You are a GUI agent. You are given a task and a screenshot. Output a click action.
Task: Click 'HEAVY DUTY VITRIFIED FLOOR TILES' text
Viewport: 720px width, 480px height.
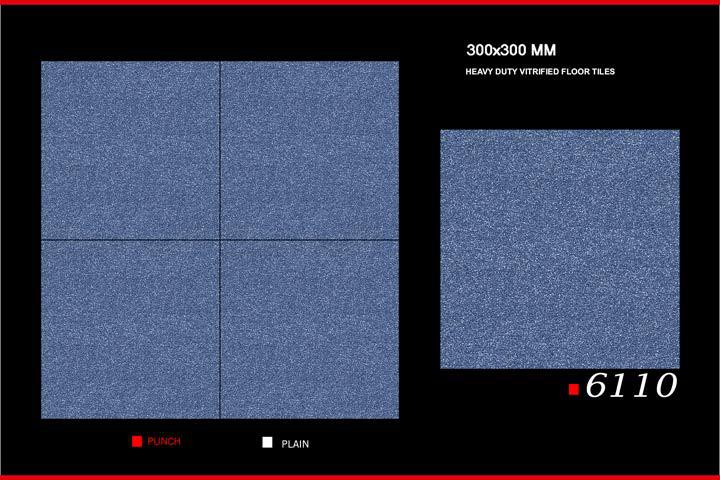click(x=540, y=72)
